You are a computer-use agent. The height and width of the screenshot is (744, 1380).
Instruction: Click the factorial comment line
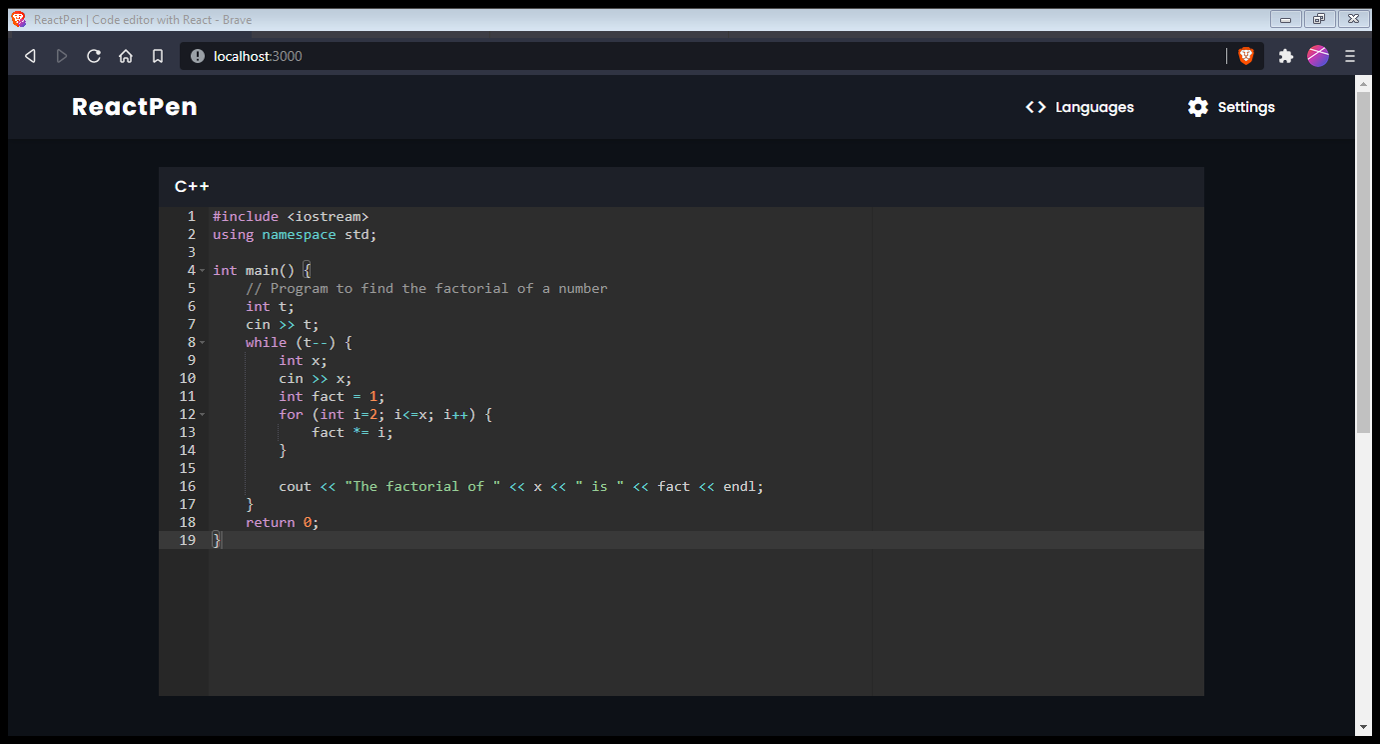click(427, 288)
